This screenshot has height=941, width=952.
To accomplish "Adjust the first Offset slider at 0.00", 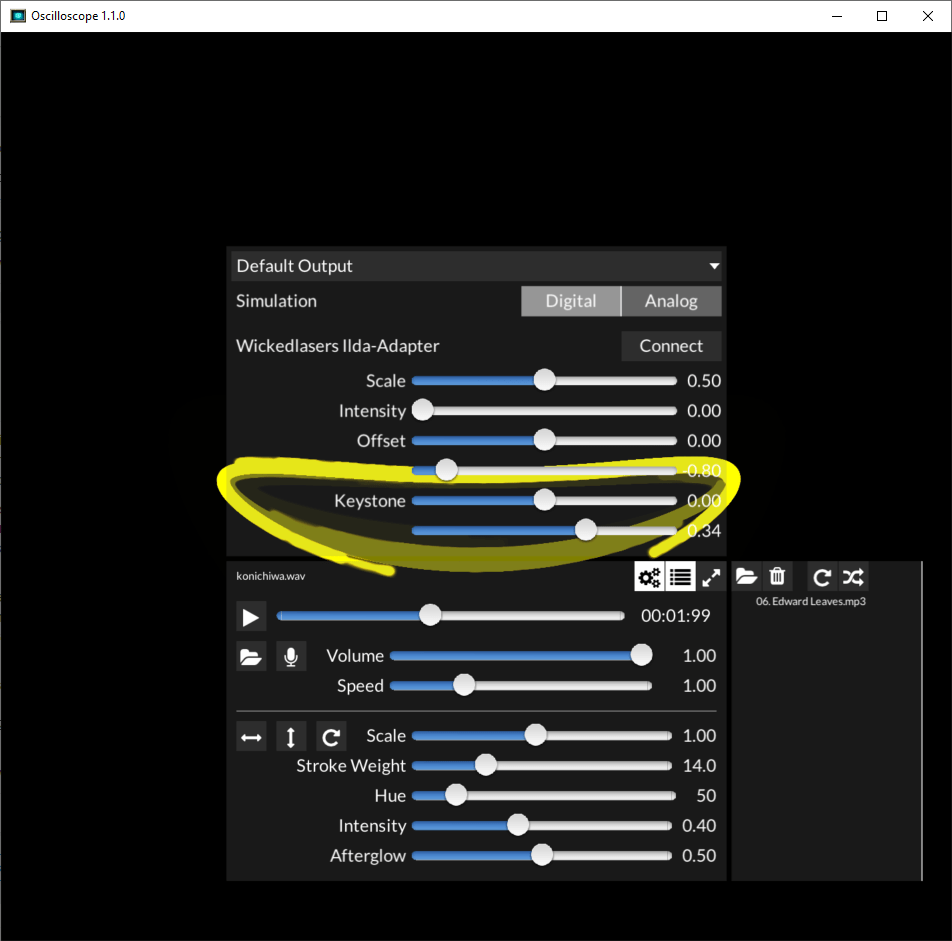I will pos(544,440).
